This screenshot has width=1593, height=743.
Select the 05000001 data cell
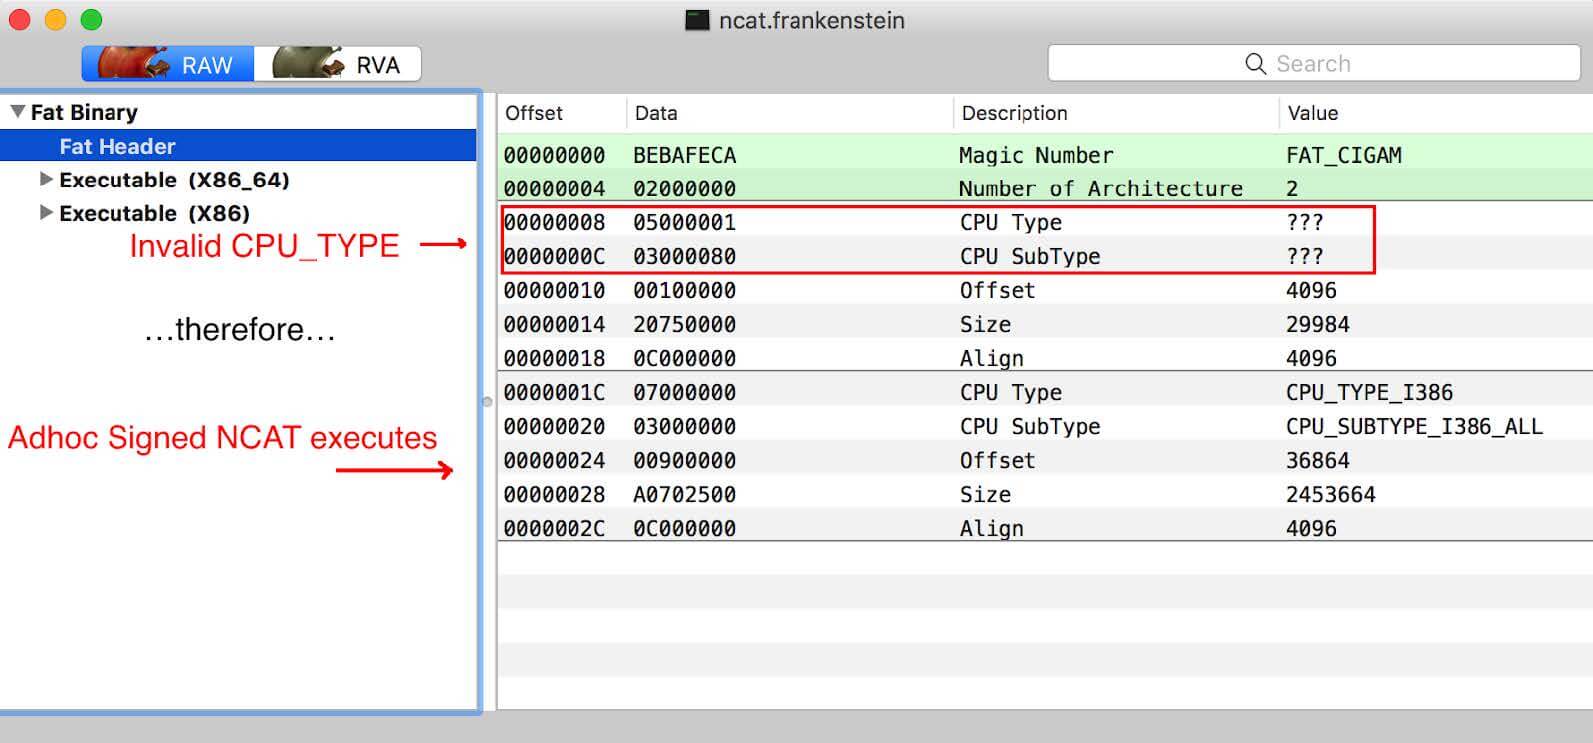click(684, 222)
